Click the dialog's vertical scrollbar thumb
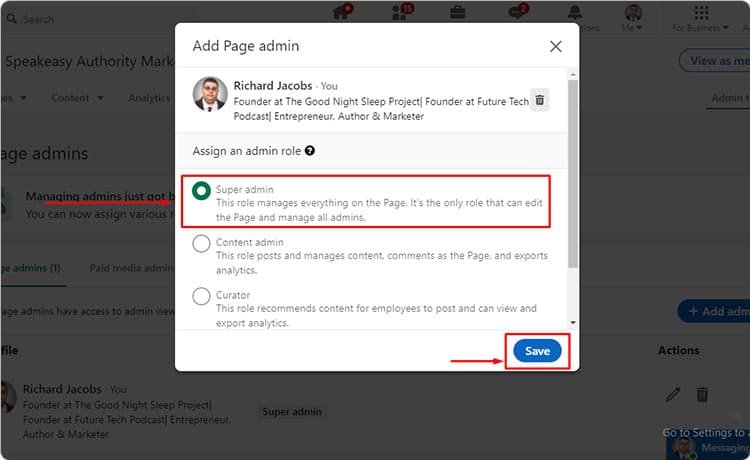This screenshot has width=750, height=460. [573, 174]
